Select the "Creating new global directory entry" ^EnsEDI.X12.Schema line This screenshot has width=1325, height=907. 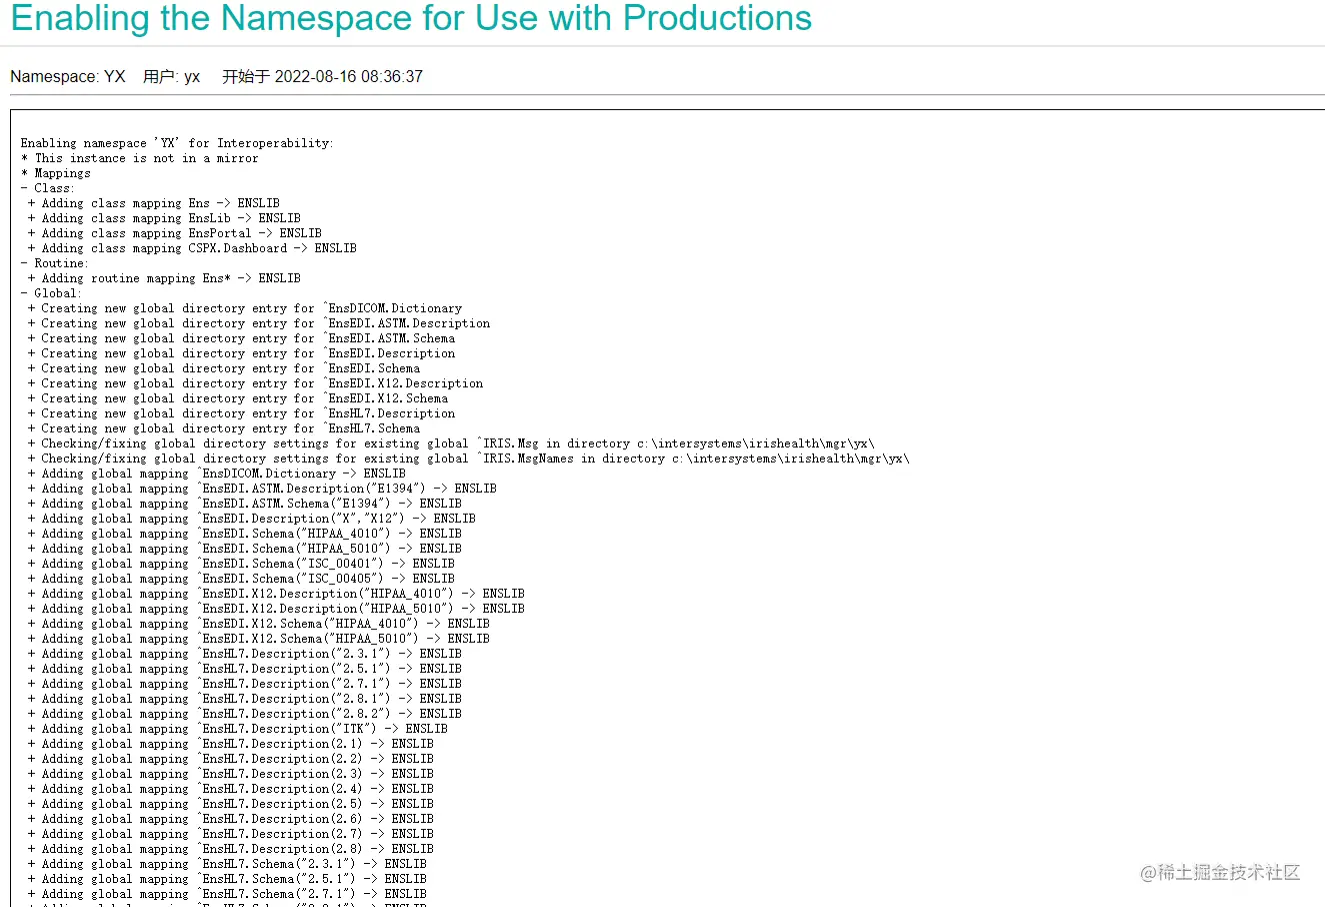click(238, 398)
